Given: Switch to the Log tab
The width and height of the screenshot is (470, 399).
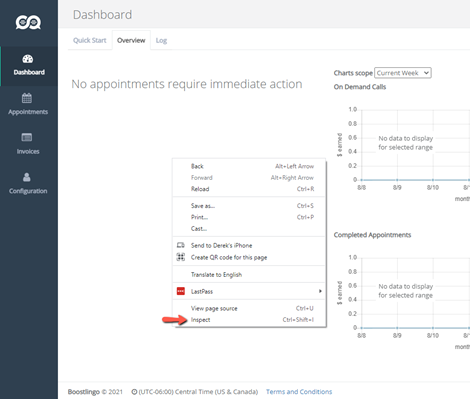Looking at the screenshot, I should (x=161, y=41).
